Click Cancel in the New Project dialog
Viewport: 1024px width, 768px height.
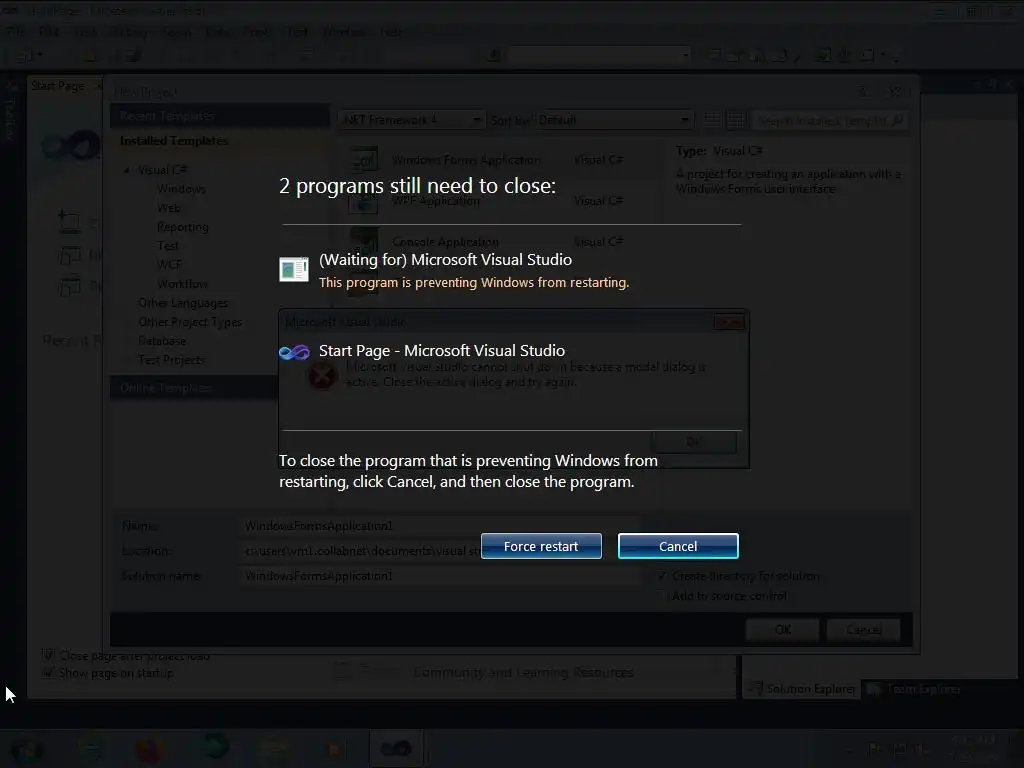pos(863,630)
